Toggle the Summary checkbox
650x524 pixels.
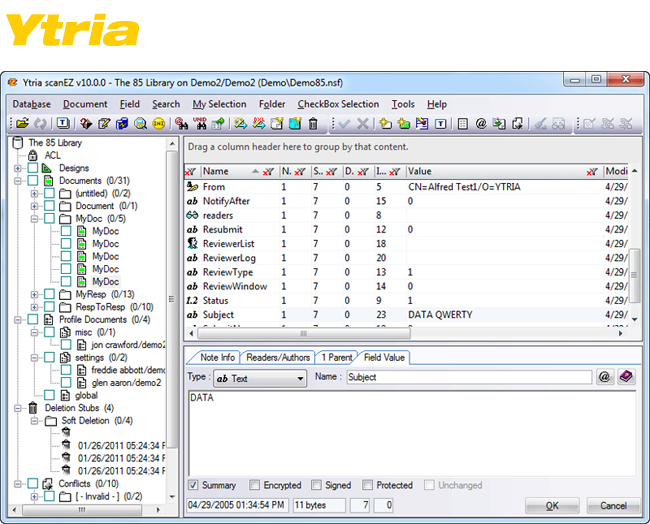pyautogui.click(x=193, y=485)
